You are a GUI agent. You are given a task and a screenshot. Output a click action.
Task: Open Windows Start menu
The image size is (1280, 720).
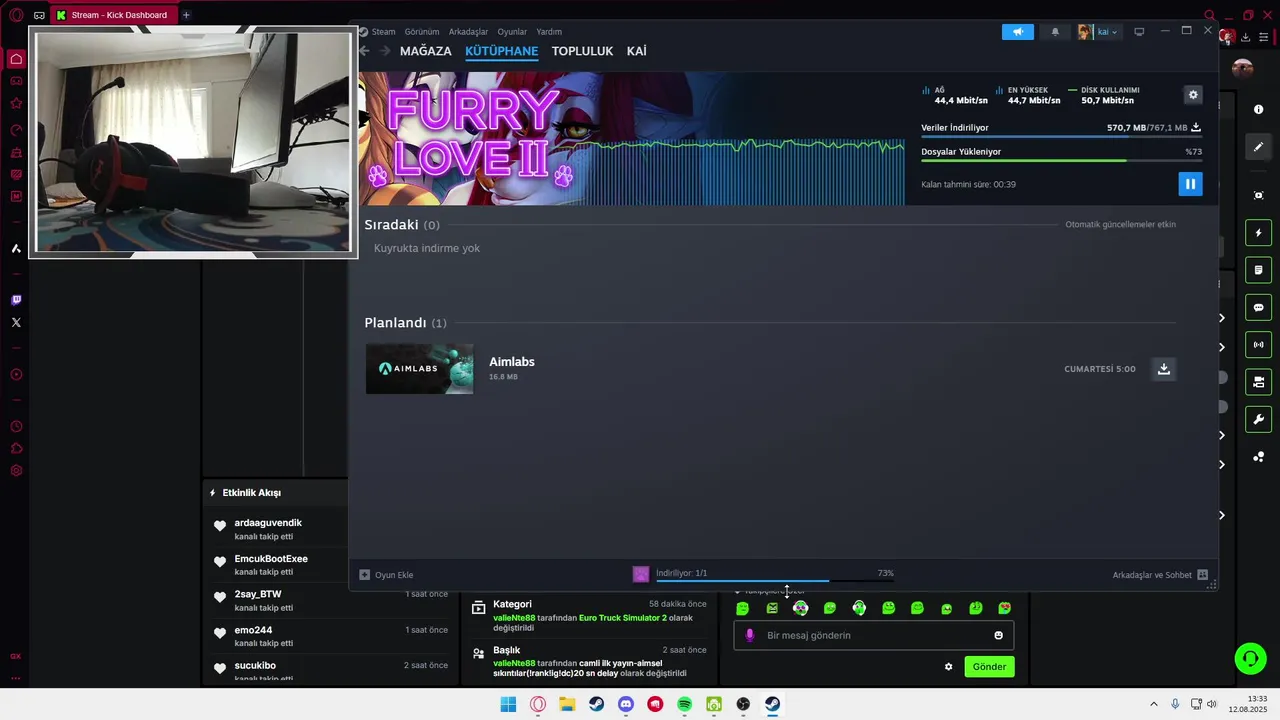508,704
